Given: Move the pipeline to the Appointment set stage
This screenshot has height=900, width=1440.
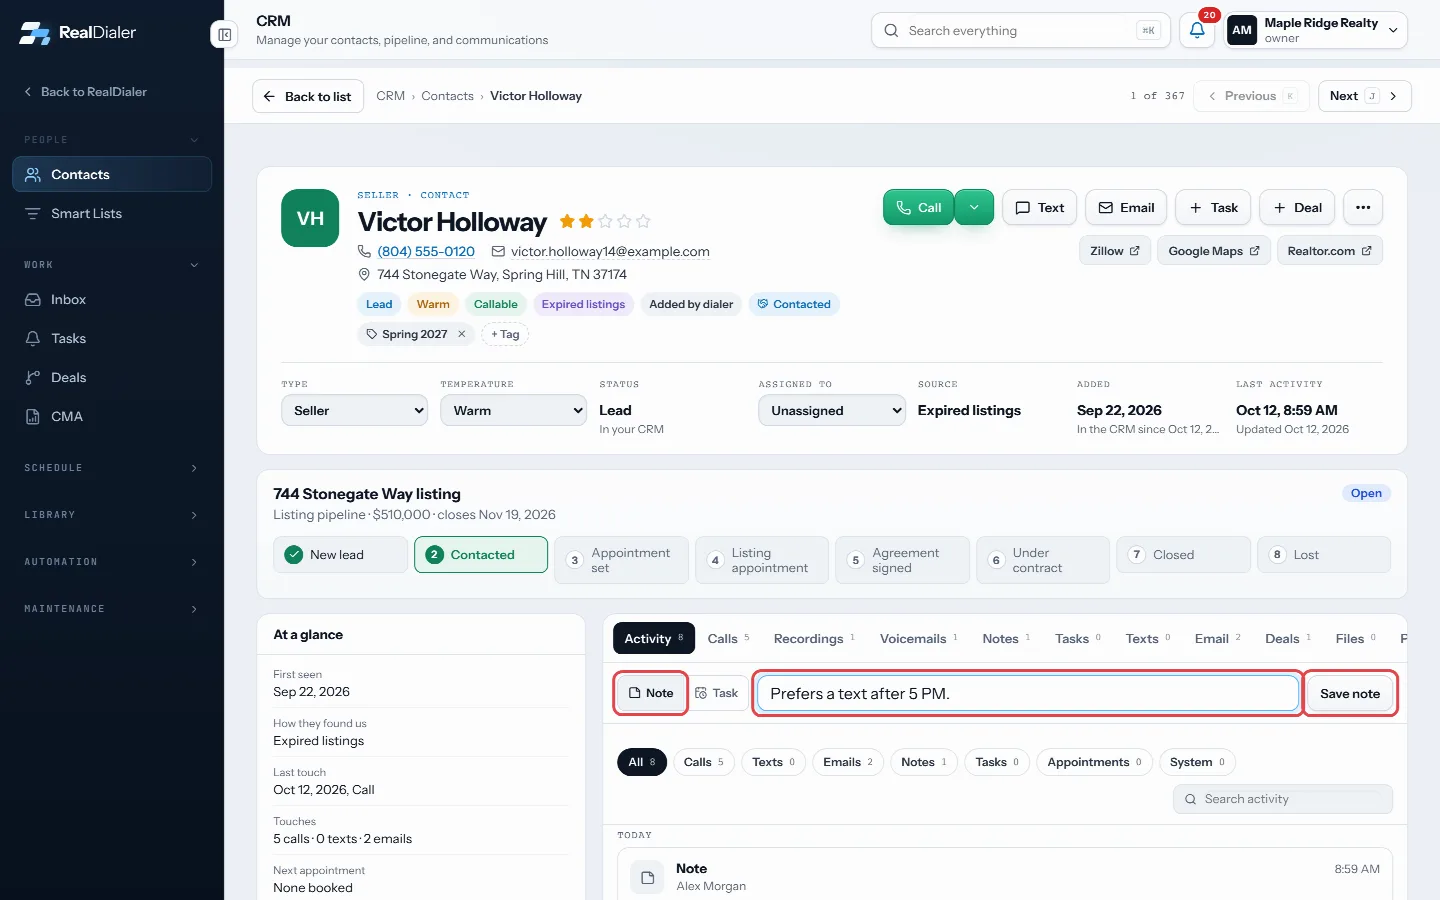Looking at the screenshot, I should point(621,560).
